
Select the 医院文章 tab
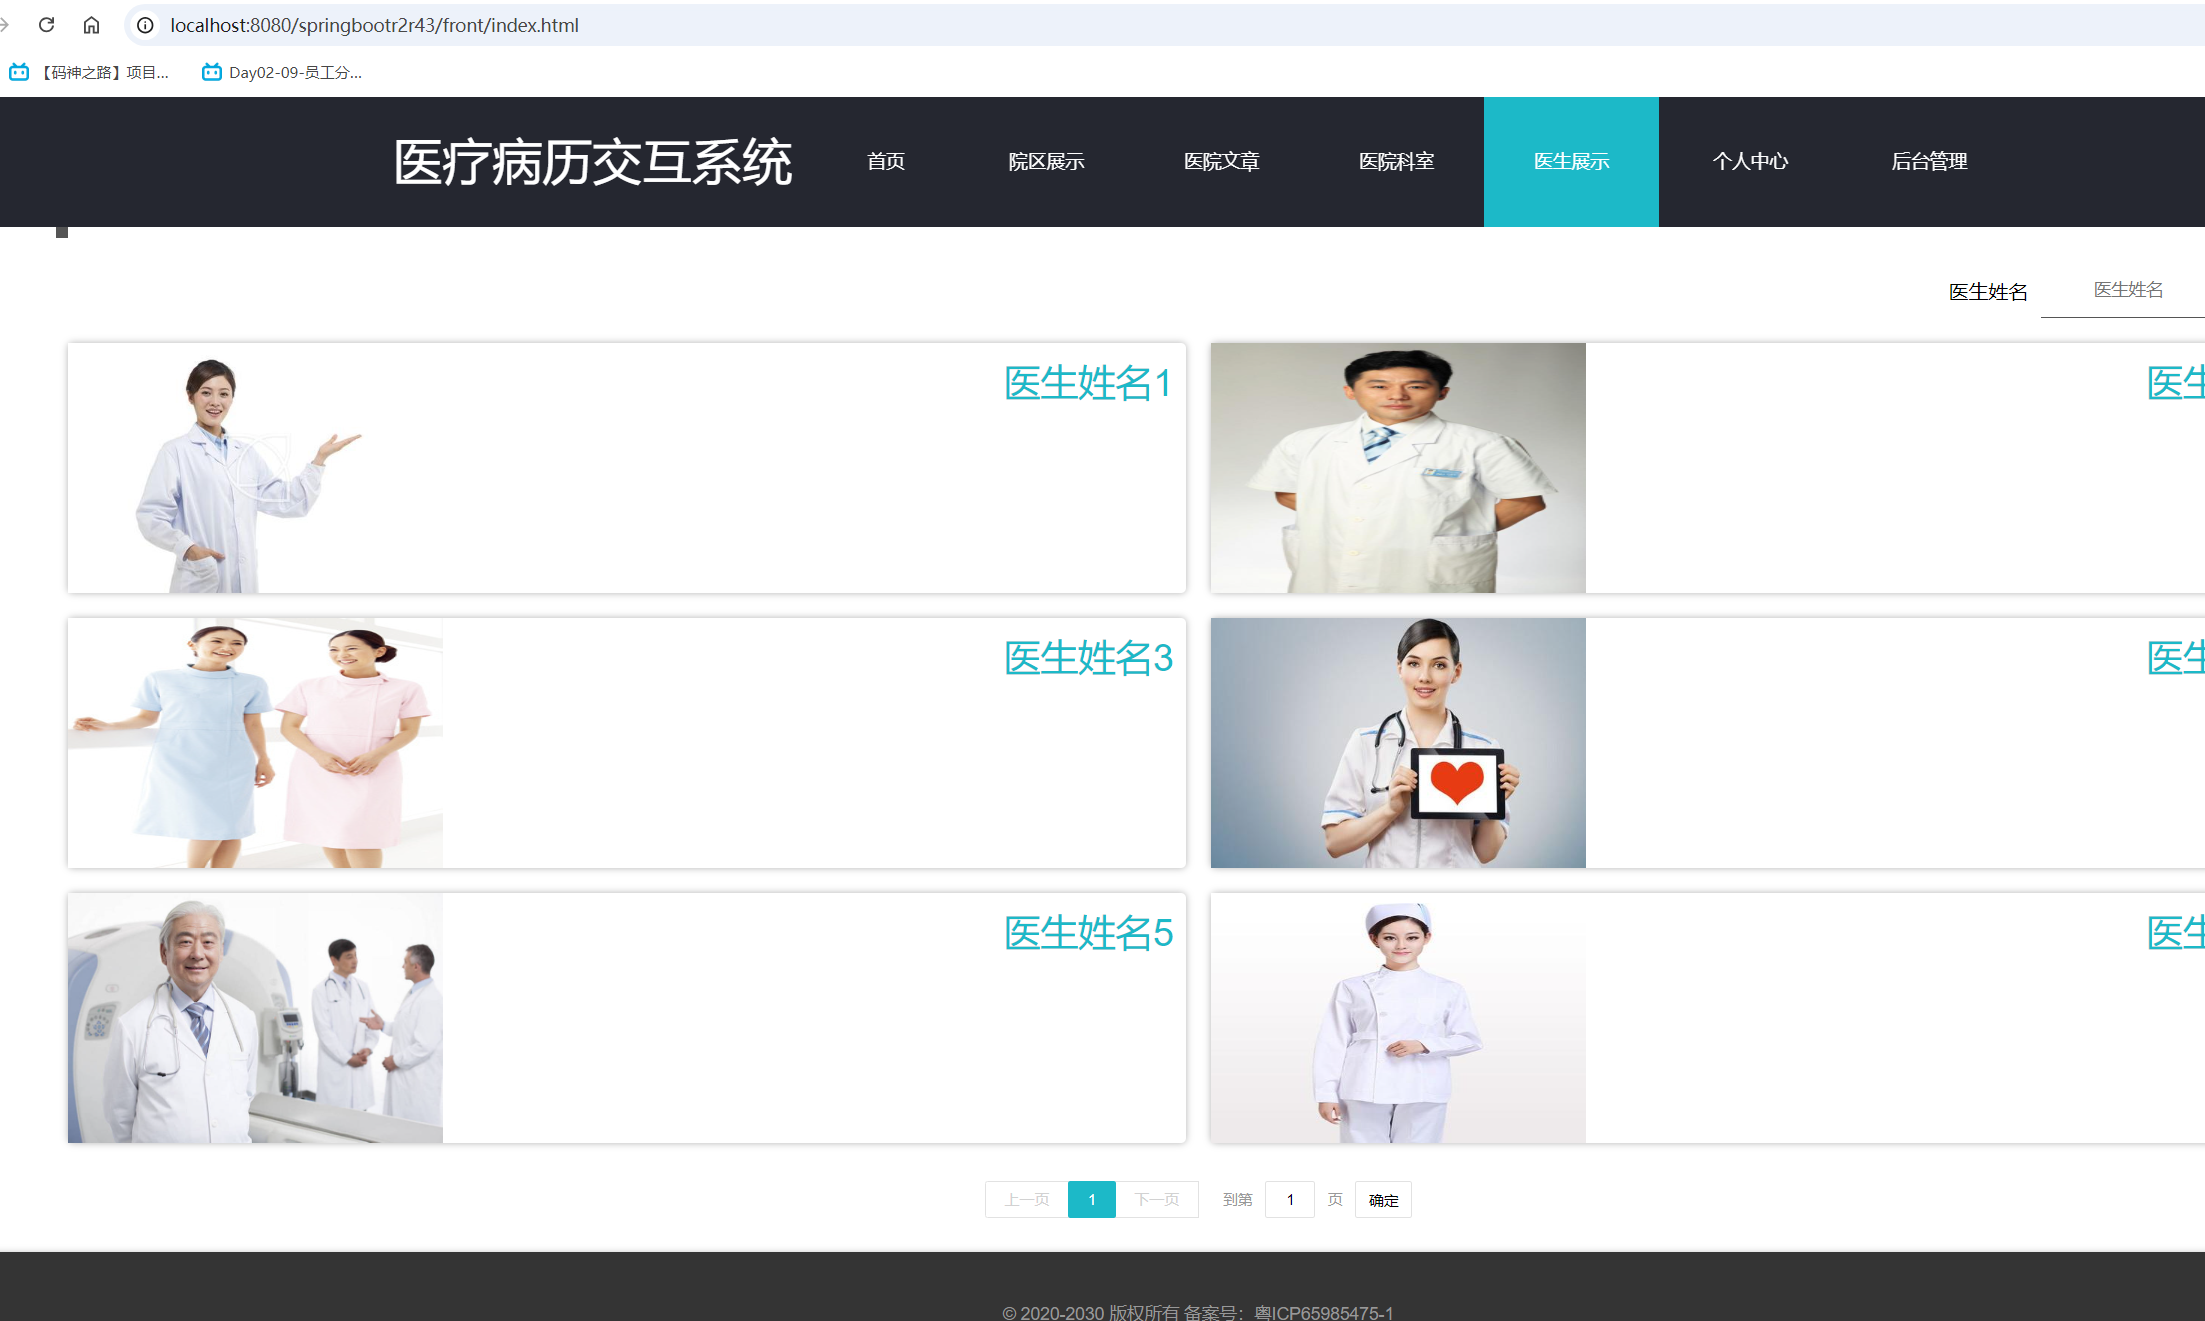tap(1221, 161)
